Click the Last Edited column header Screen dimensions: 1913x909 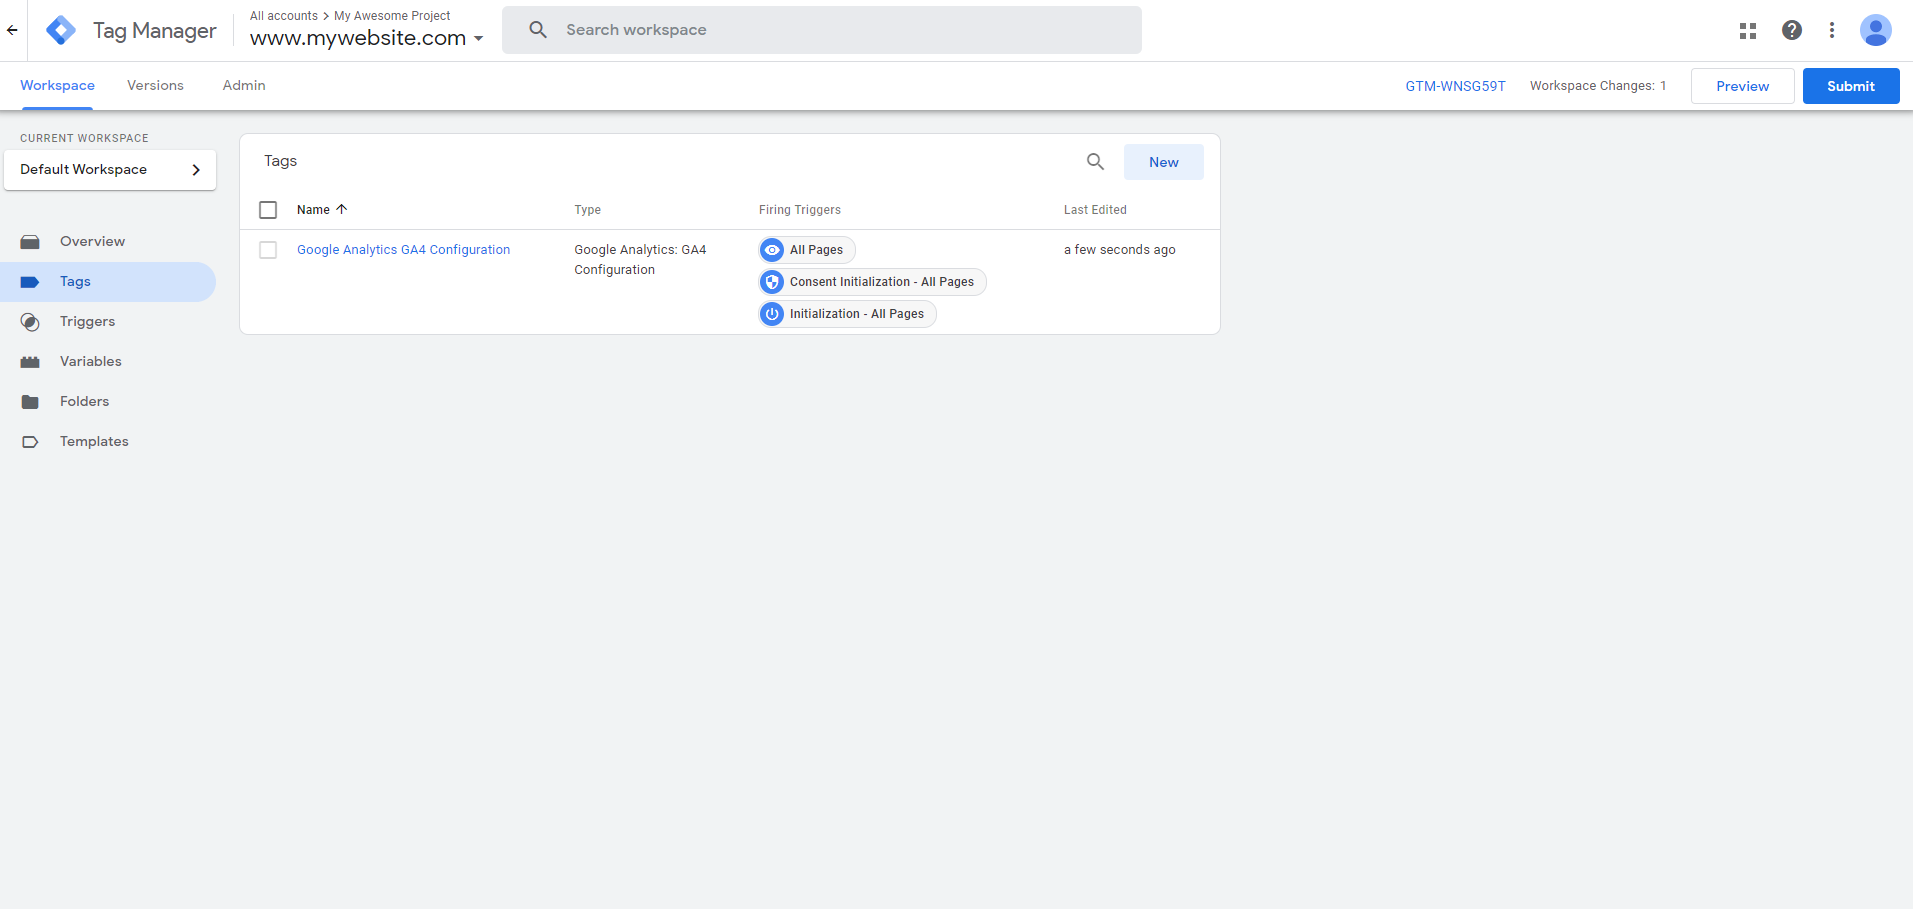[1095, 210]
